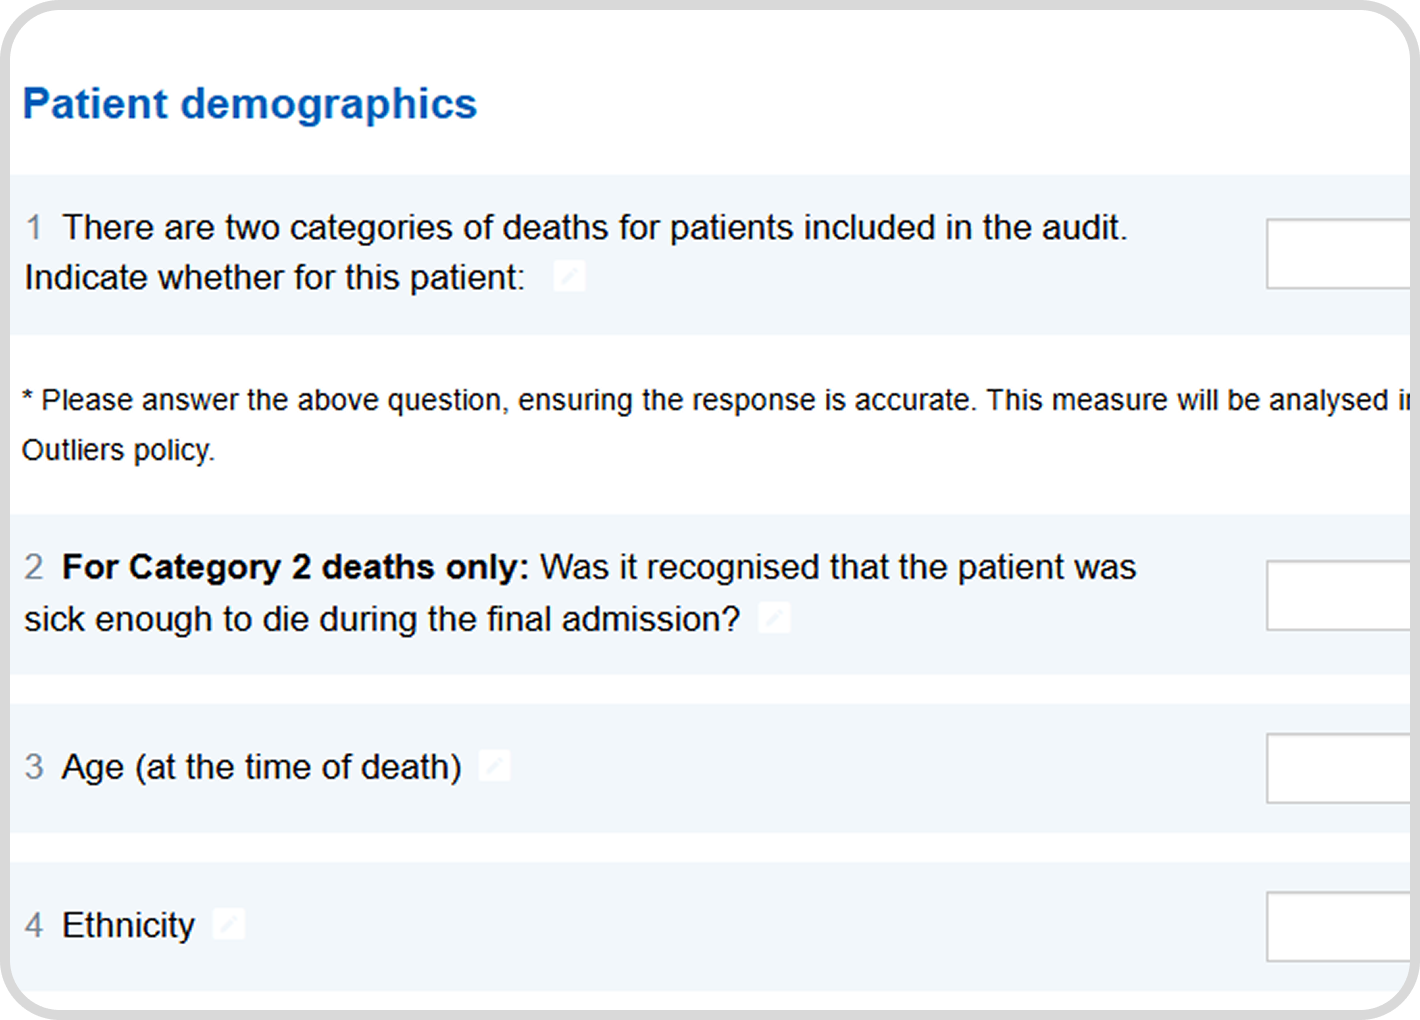
Task: Click the 'Outliers policy.' text
Action: click(118, 451)
